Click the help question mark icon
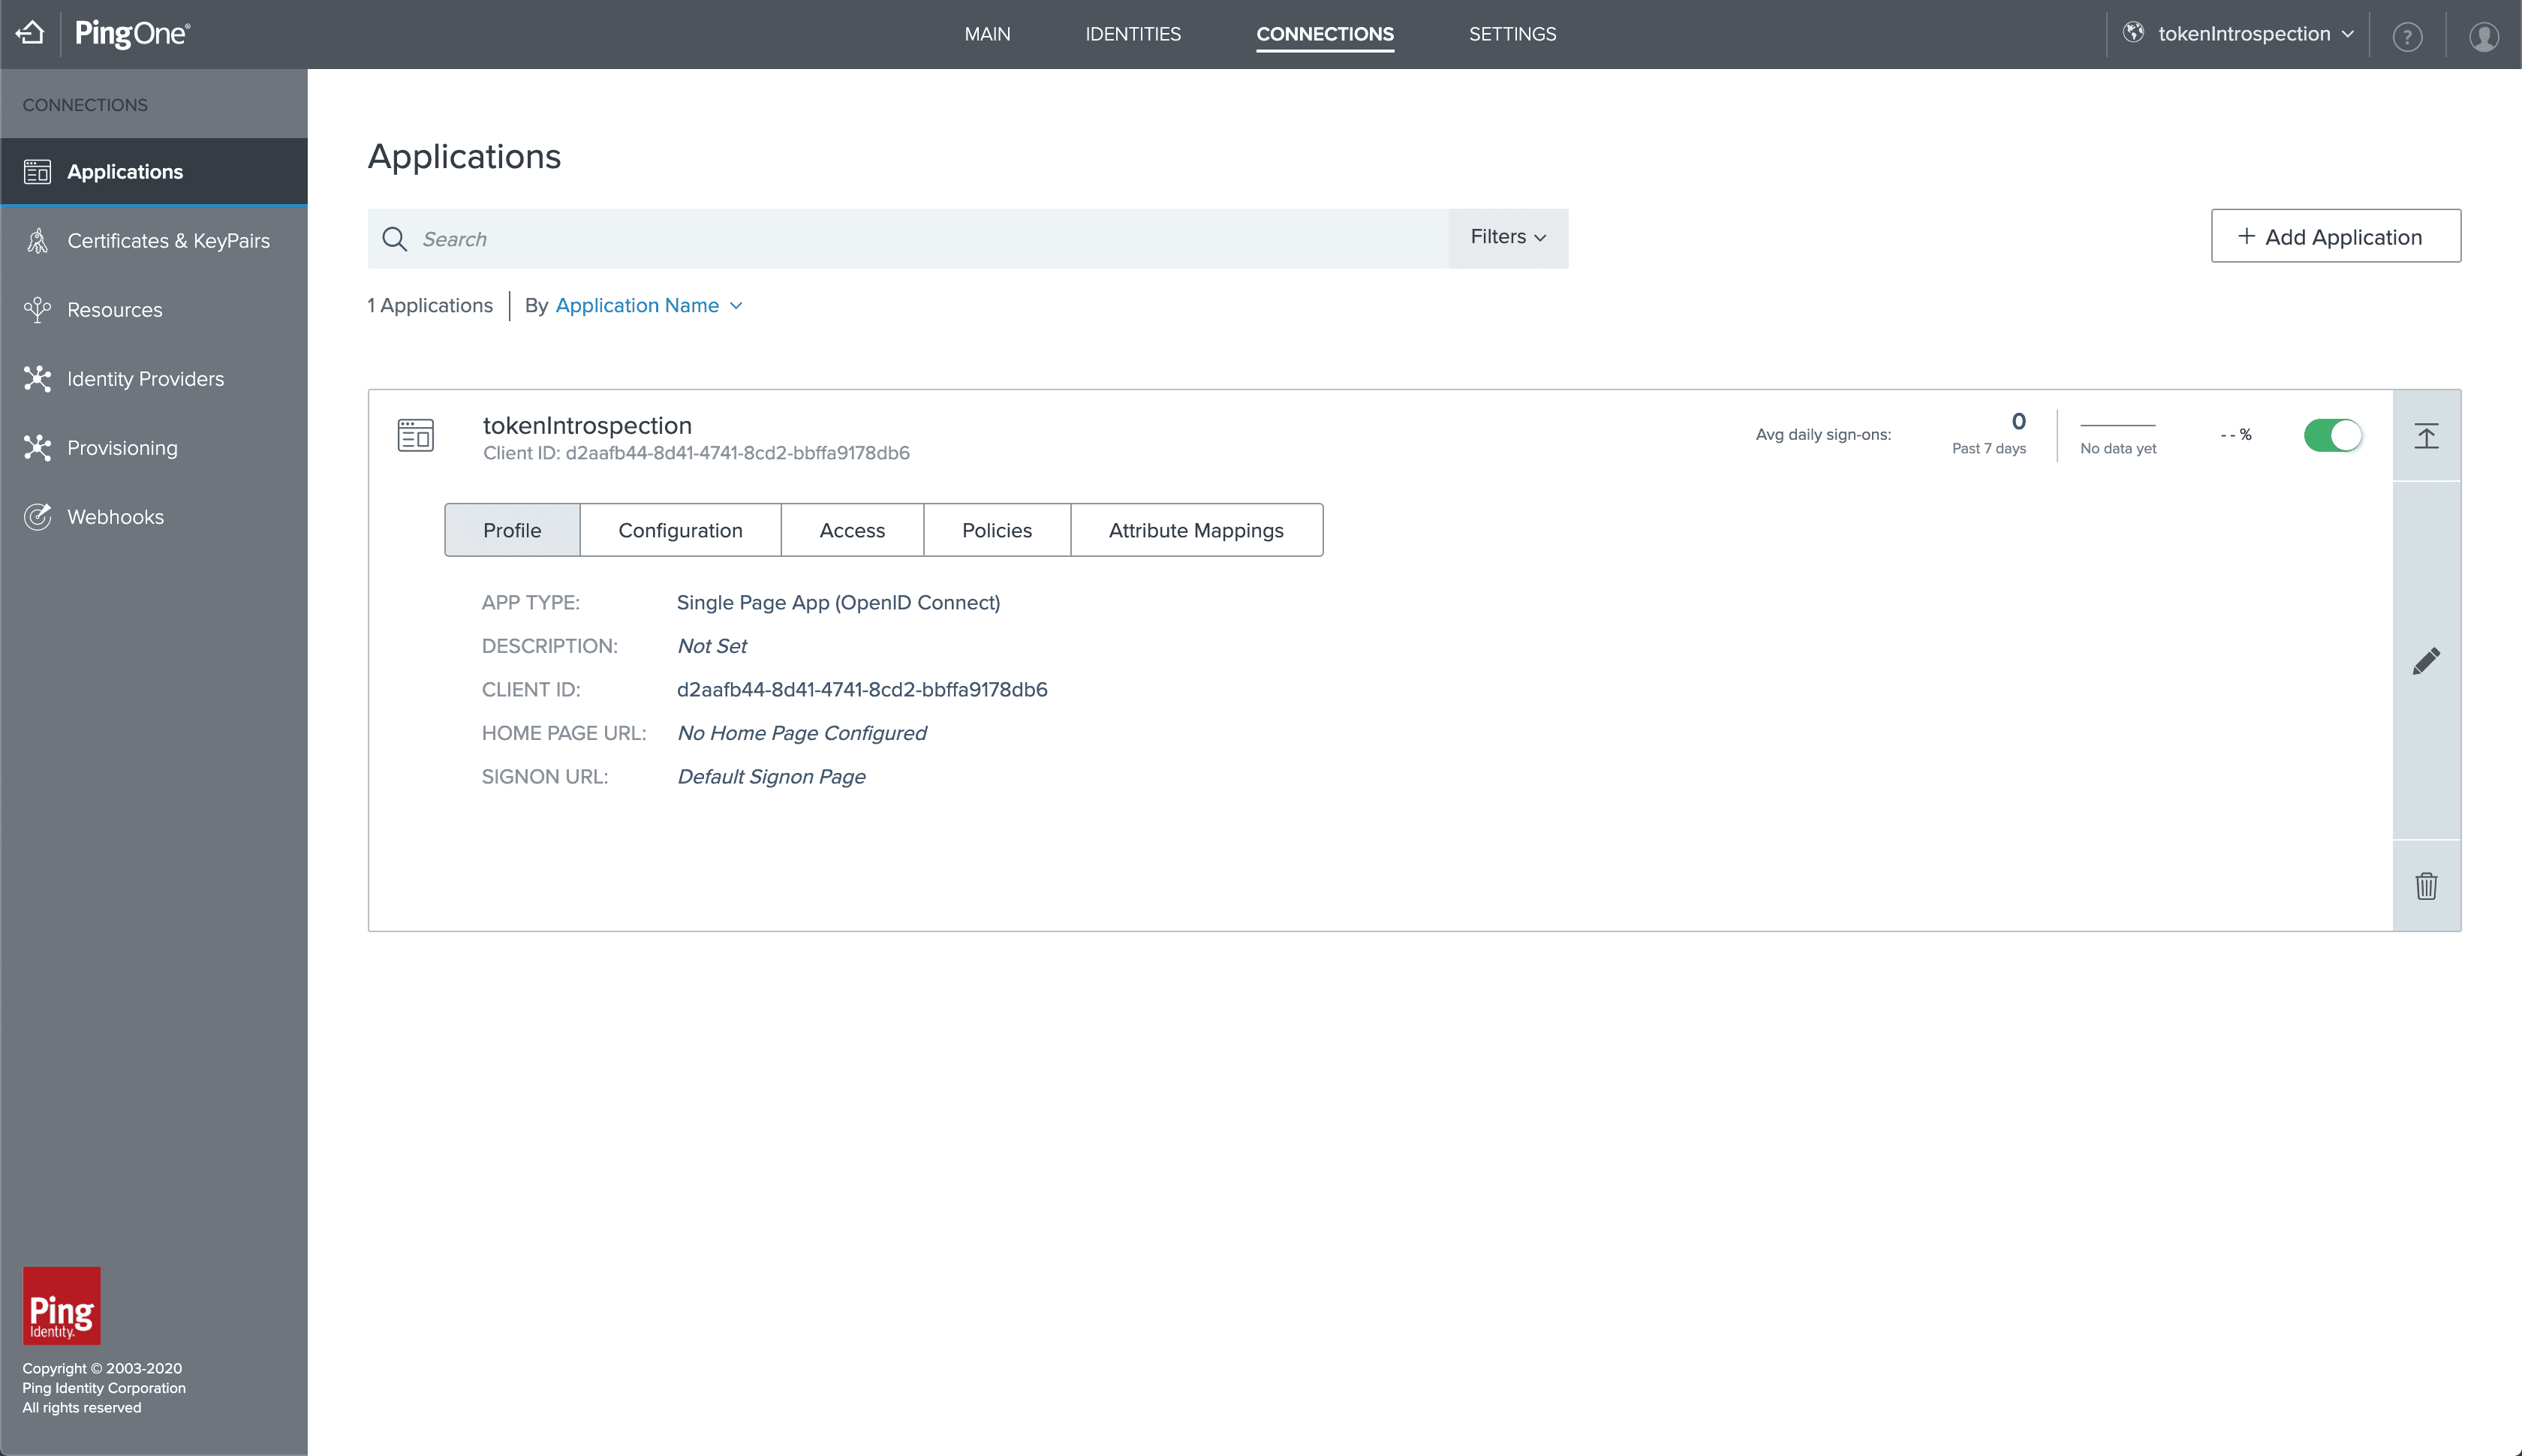 pos(2407,37)
